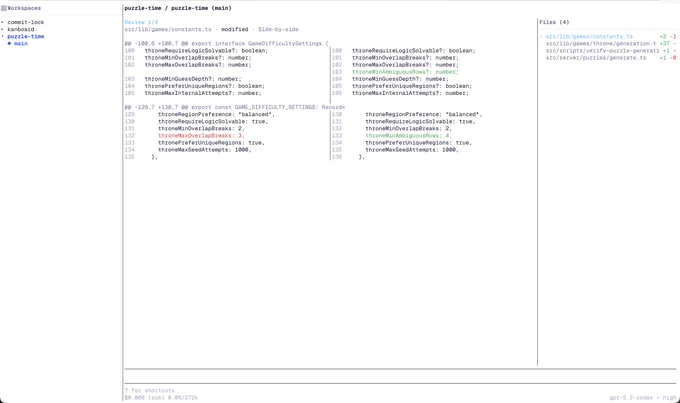Click line number 106 in the diff
The width and height of the screenshot is (680, 403).
[337, 93]
